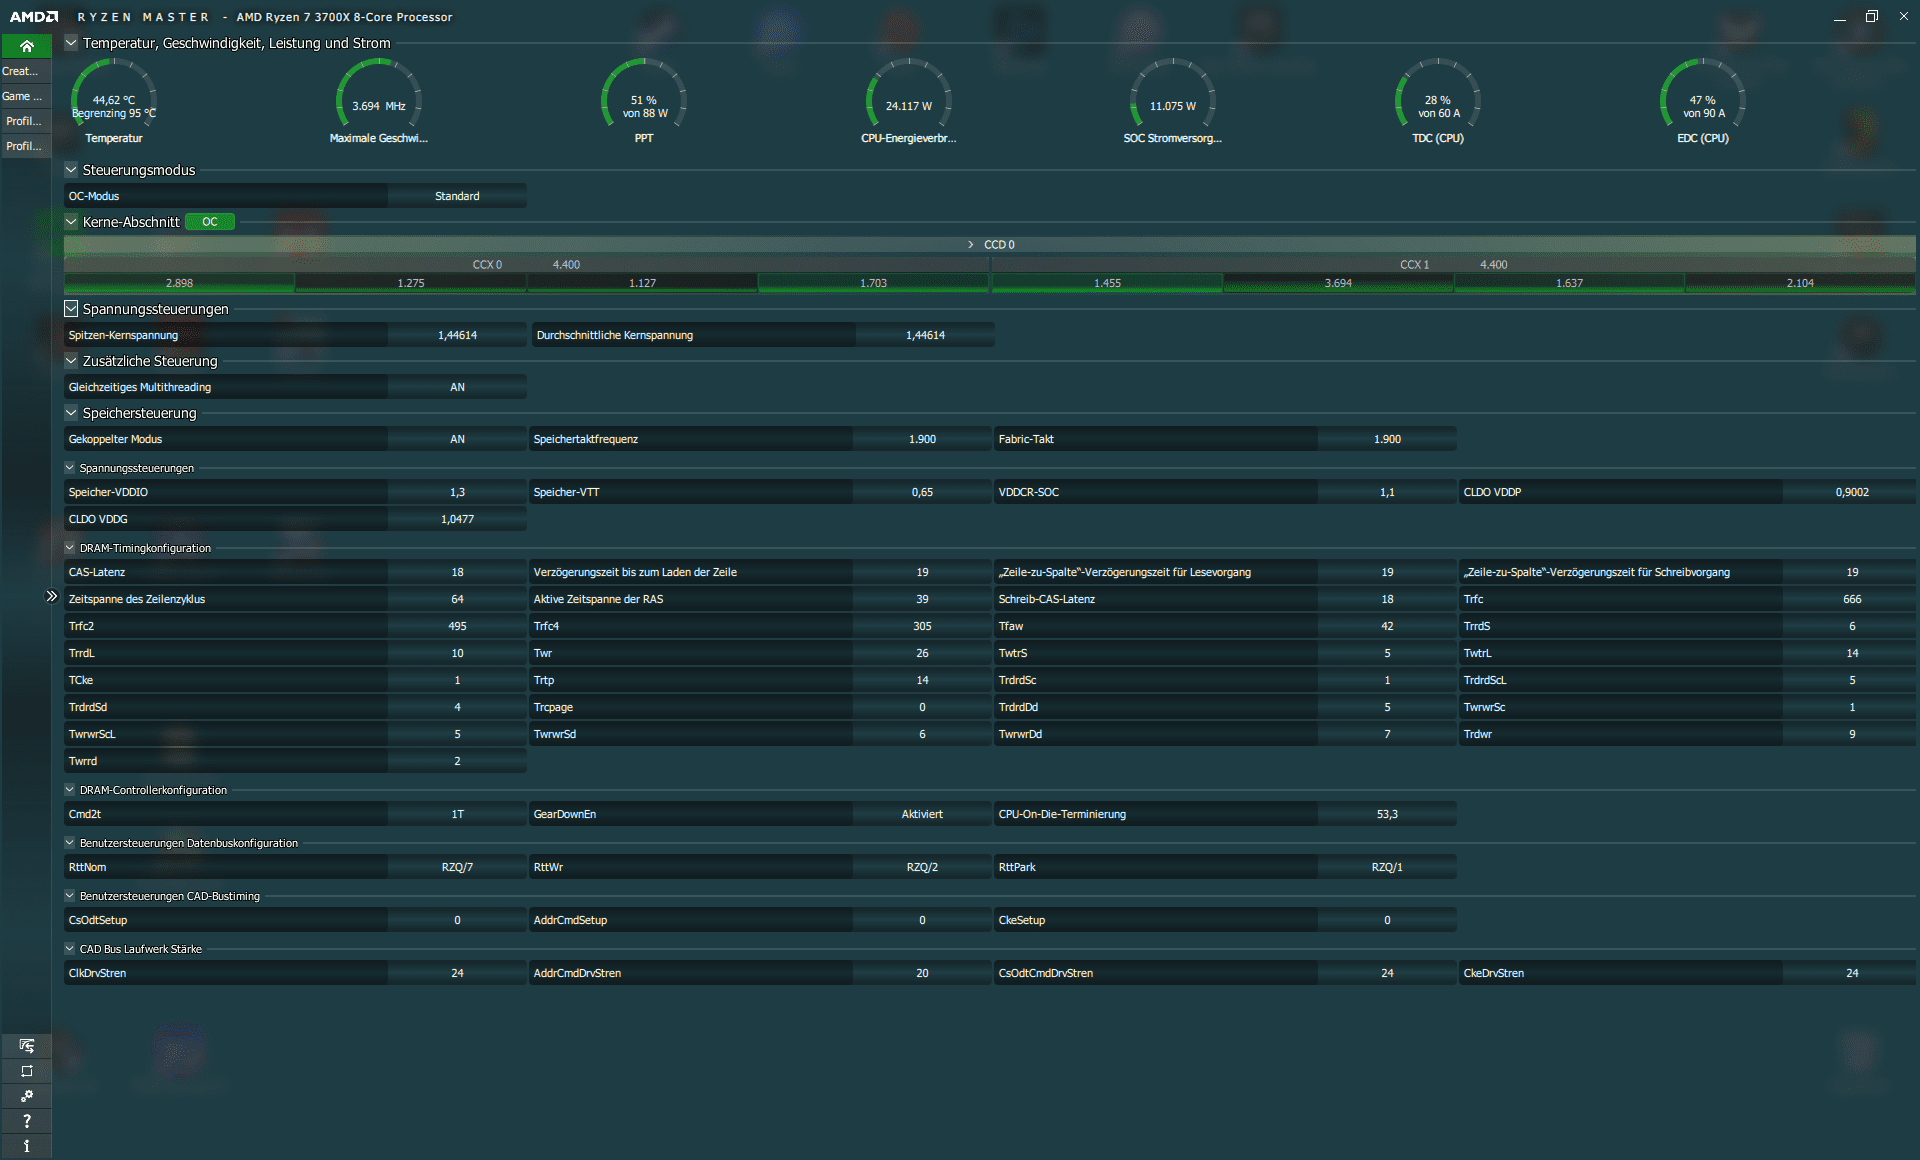1920x1160 pixels.
Task: Click the Trfc2 value 495
Action: coord(457,626)
